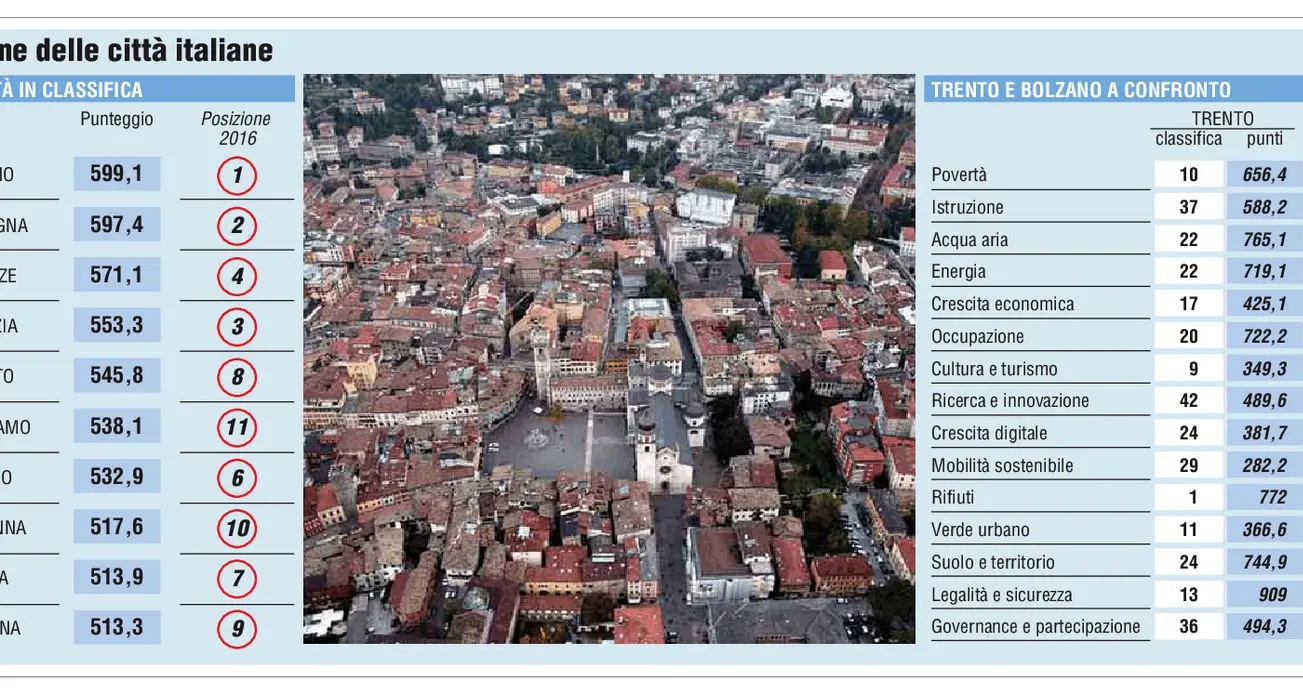1303x697 pixels.
Task: Select the score 517,6
Action: coord(117,527)
